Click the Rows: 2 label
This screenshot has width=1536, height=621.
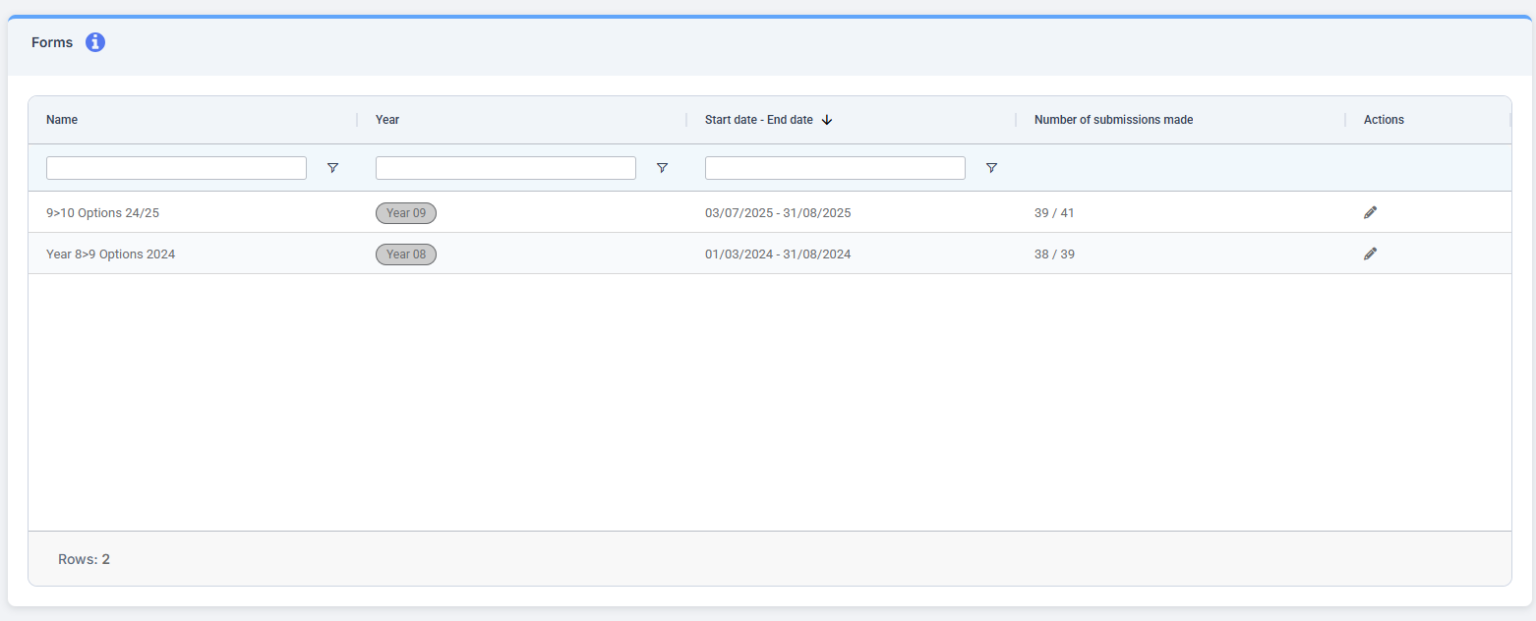(84, 559)
